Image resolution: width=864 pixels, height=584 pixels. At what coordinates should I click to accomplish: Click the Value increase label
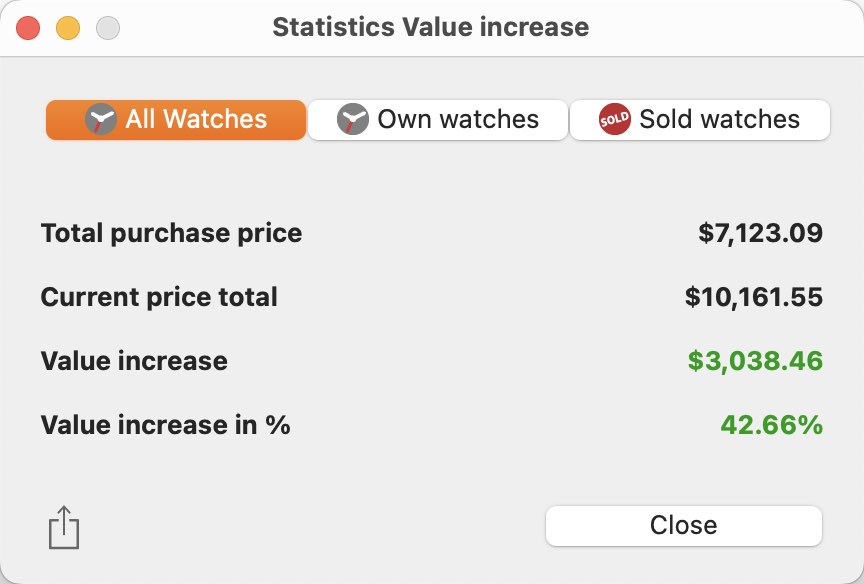click(134, 361)
